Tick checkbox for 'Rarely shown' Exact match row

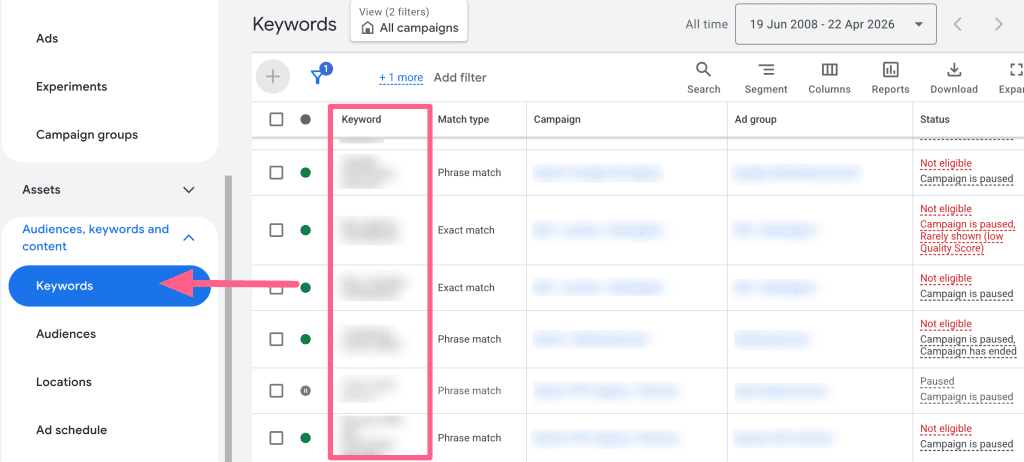[x=276, y=230]
